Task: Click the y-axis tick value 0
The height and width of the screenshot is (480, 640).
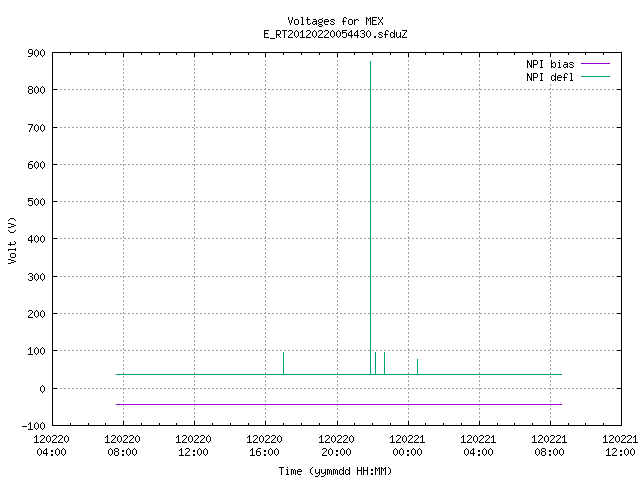Action: tap(42, 389)
